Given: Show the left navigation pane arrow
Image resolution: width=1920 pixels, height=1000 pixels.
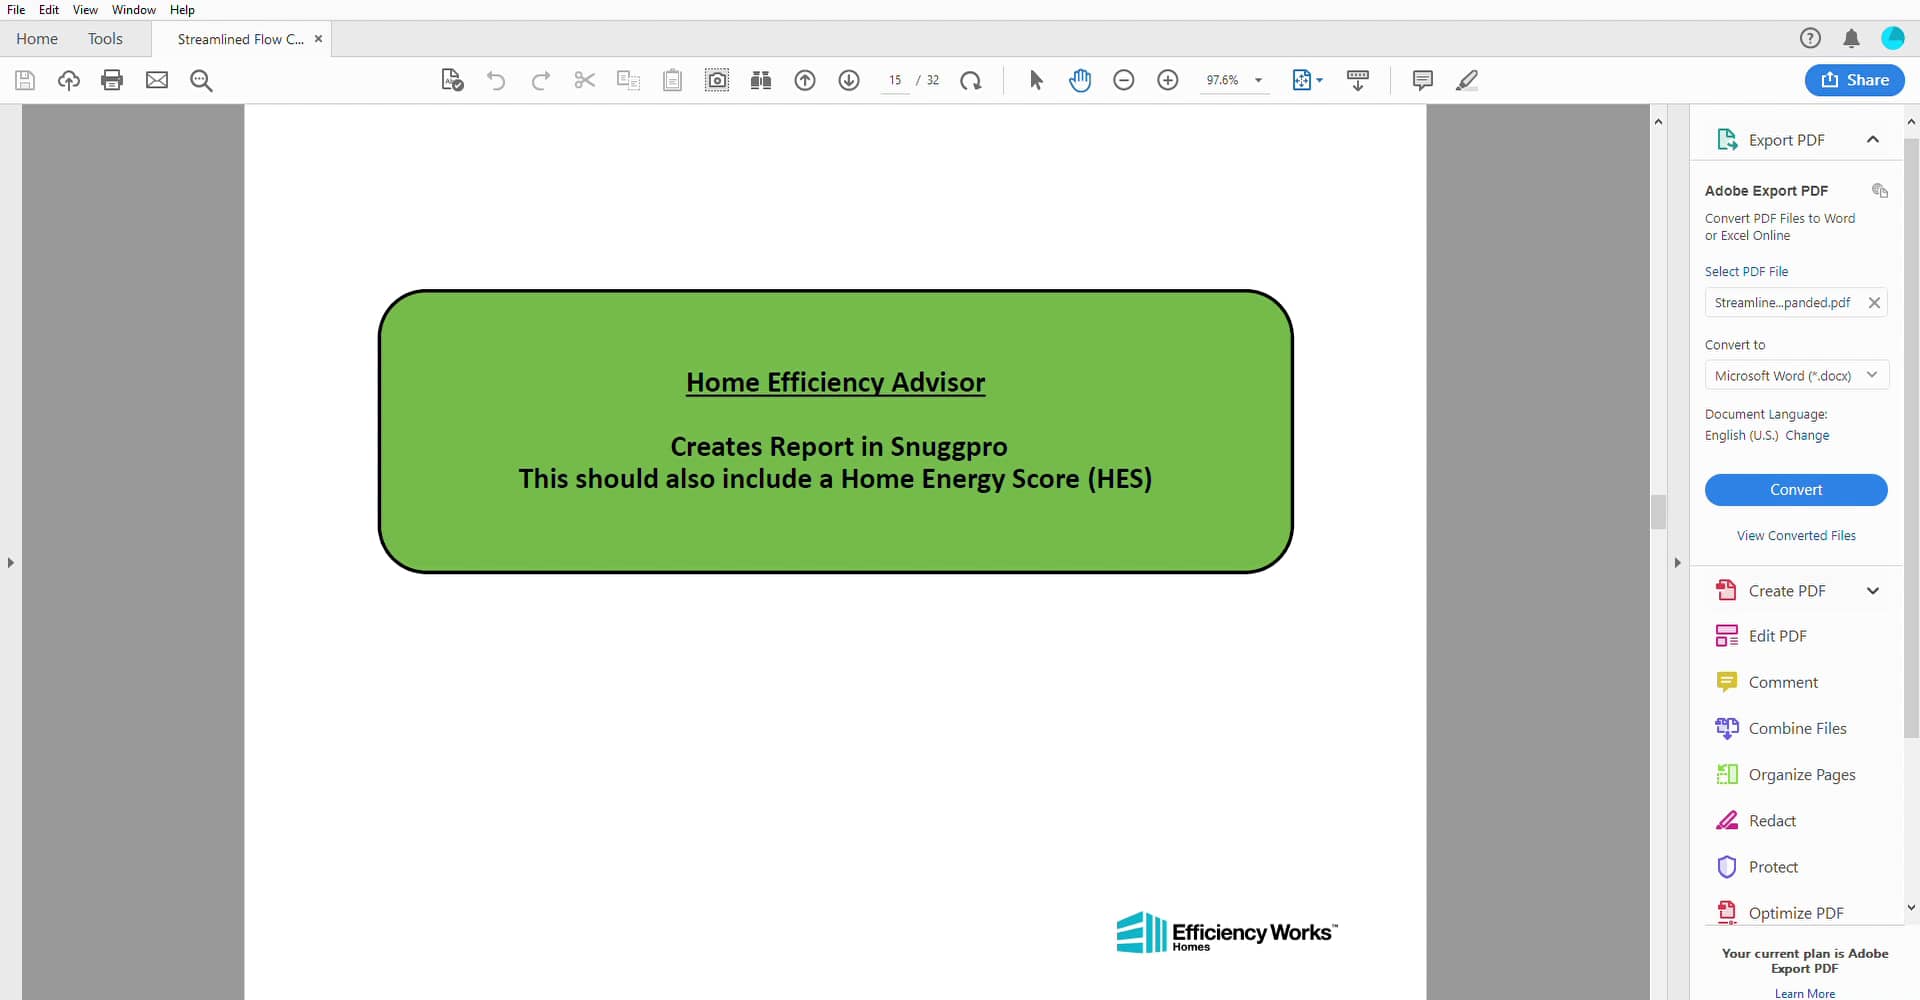Looking at the screenshot, I should click(x=10, y=562).
